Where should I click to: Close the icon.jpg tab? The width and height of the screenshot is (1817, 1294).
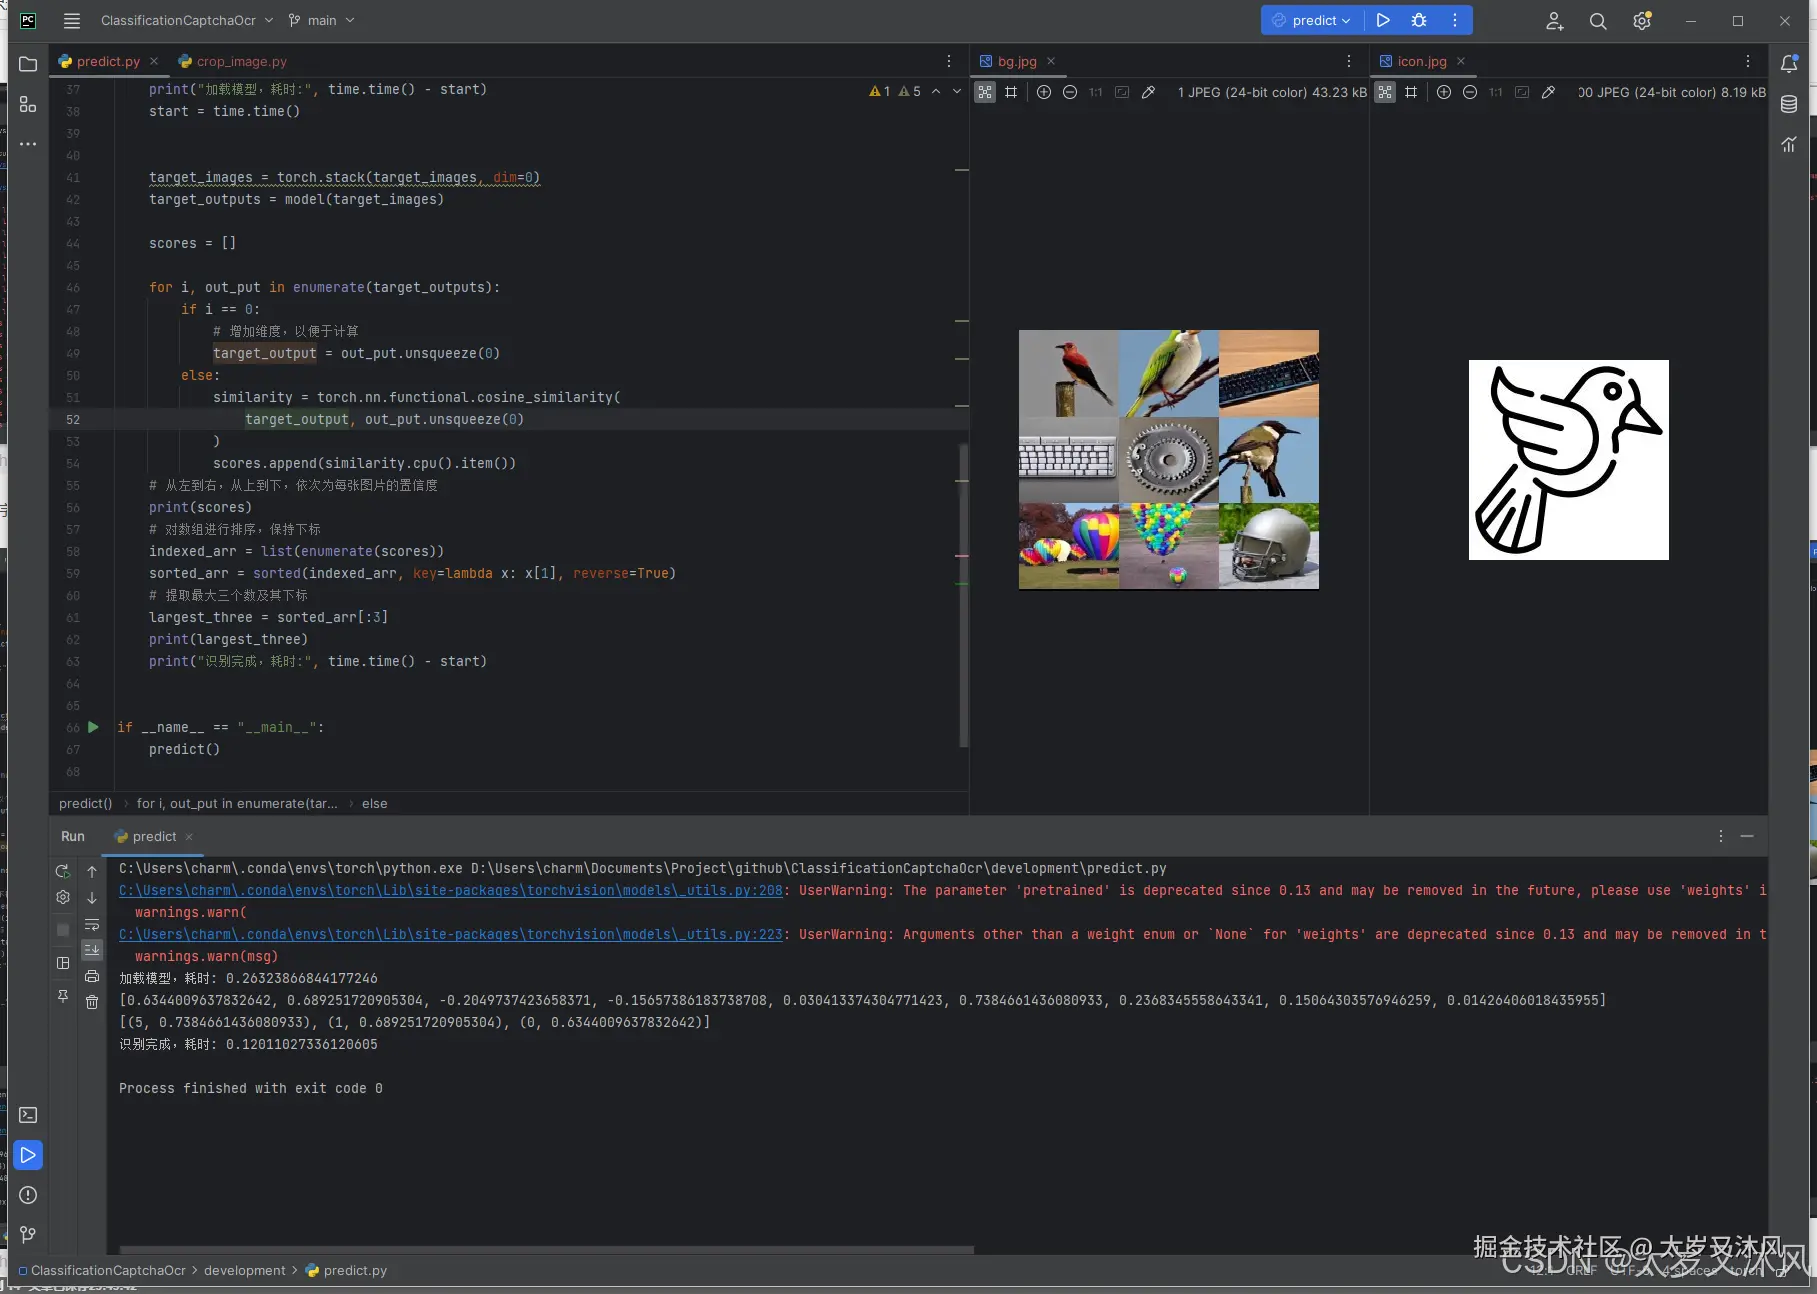1461,61
